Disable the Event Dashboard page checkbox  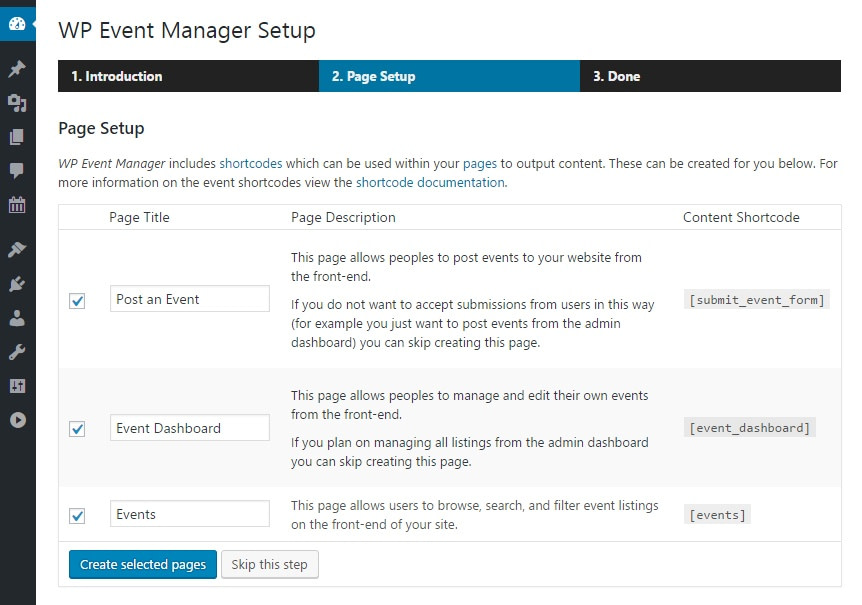click(77, 427)
